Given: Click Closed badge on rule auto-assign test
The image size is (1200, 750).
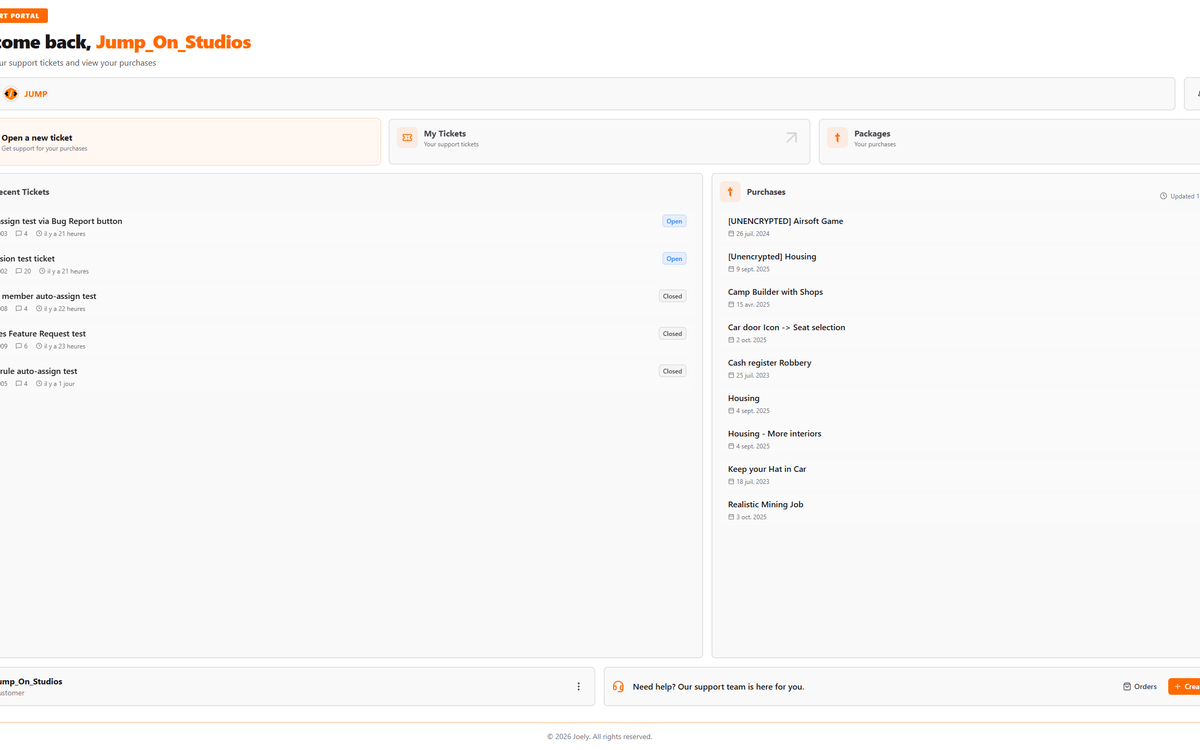Looking at the screenshot, I should [x=672, y=371].
